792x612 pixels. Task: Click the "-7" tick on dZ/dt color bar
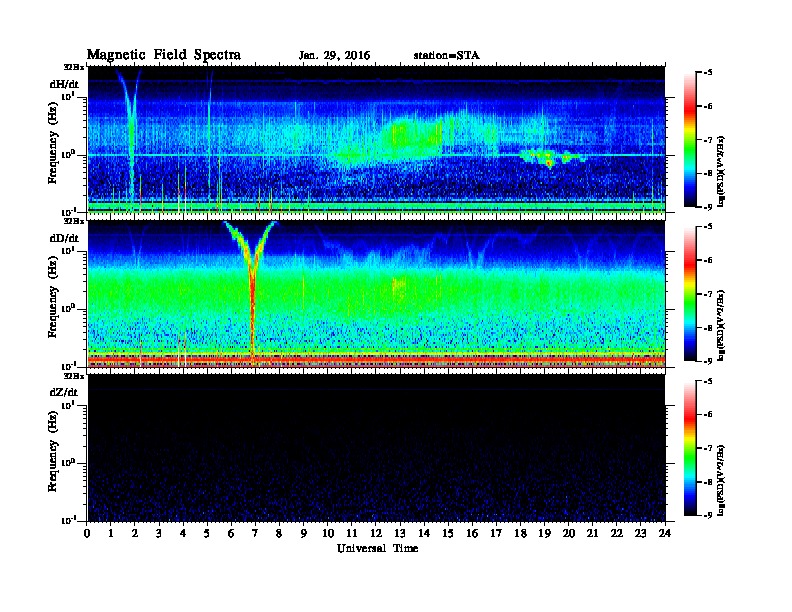pos(707,448)
